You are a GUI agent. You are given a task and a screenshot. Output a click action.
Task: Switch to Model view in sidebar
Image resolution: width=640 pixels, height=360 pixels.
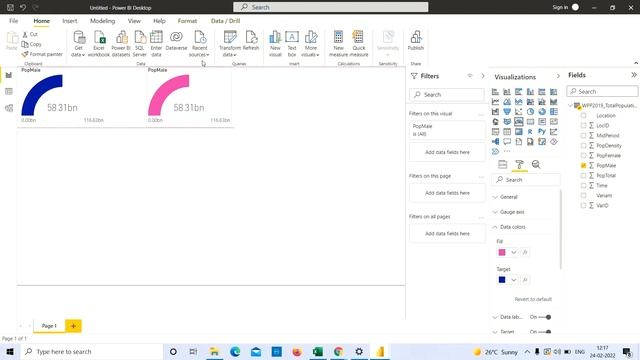pyautogui.click(x=9, y=108)
